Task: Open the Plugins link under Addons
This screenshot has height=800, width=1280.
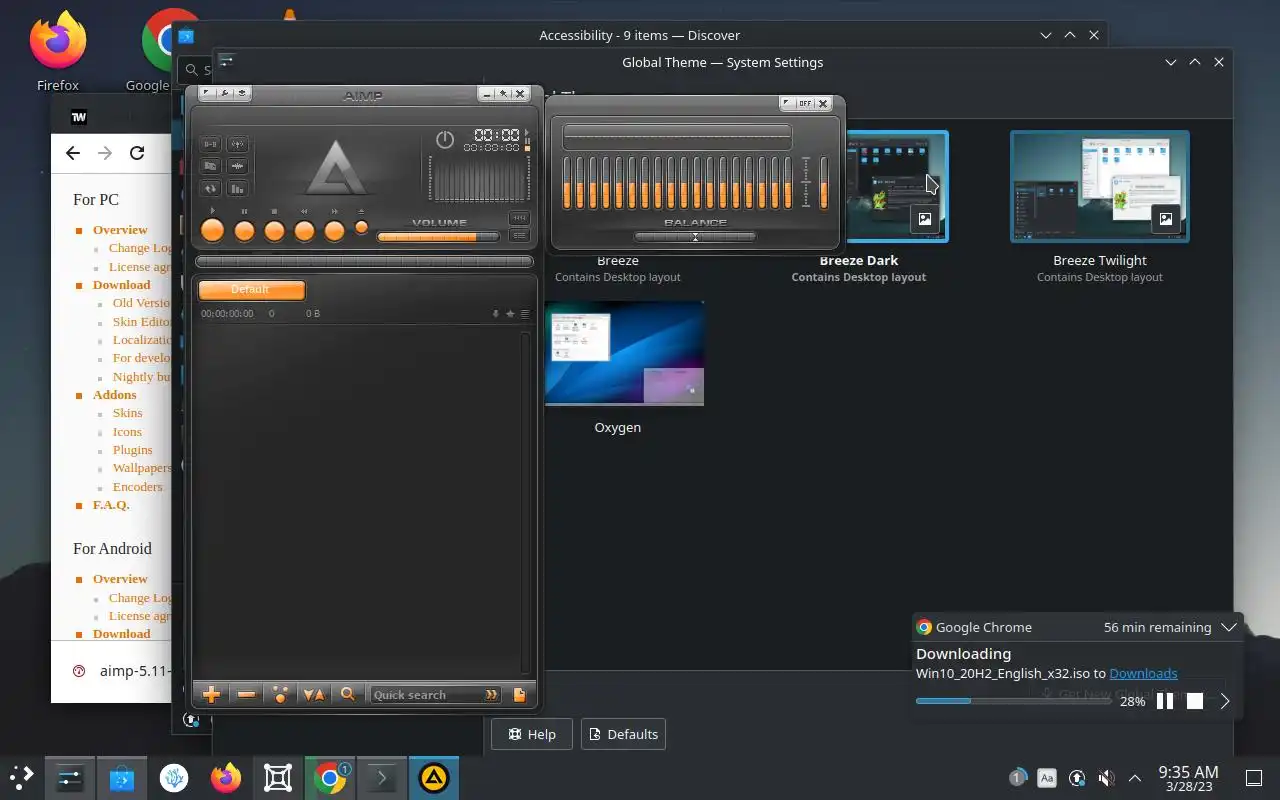Action: pyautogui.click(x=132, y=450)
